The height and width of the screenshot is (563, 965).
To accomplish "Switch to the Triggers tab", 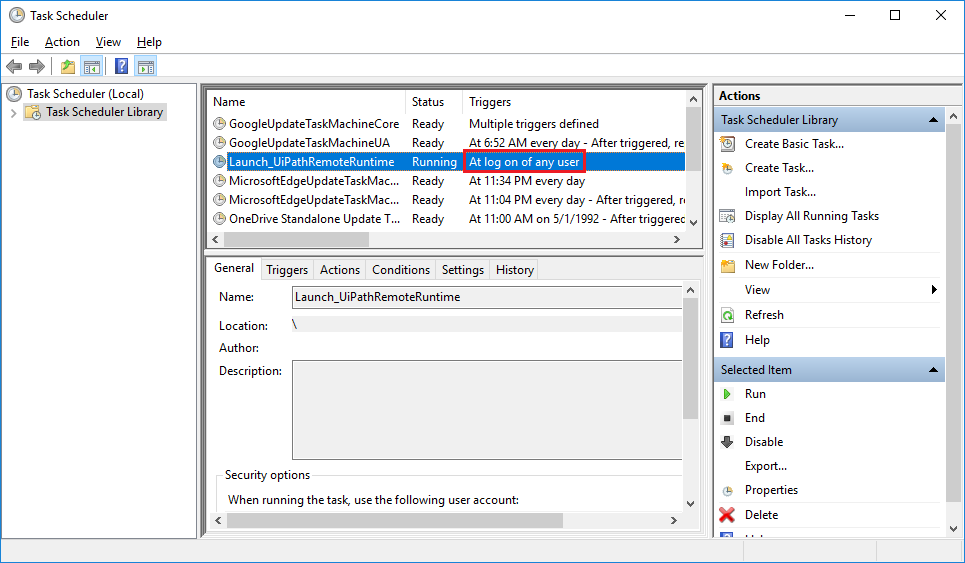I will click(x=287, y=270).
